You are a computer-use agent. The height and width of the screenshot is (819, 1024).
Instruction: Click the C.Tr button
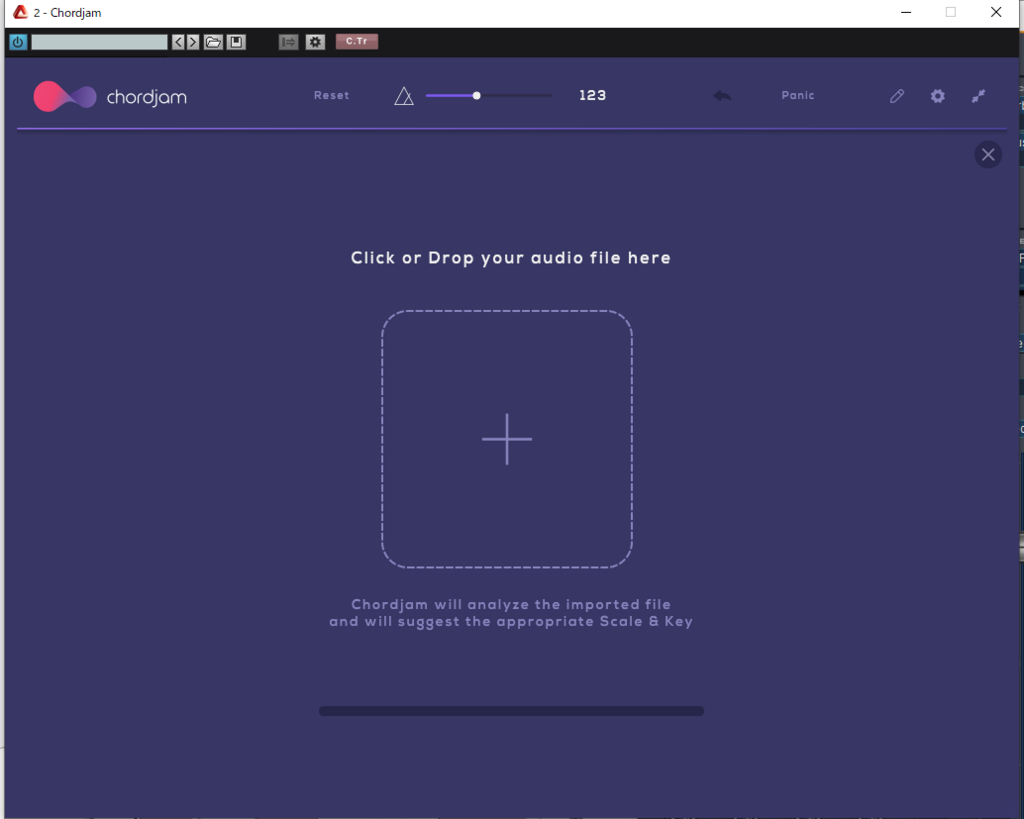tap(357, 42)
